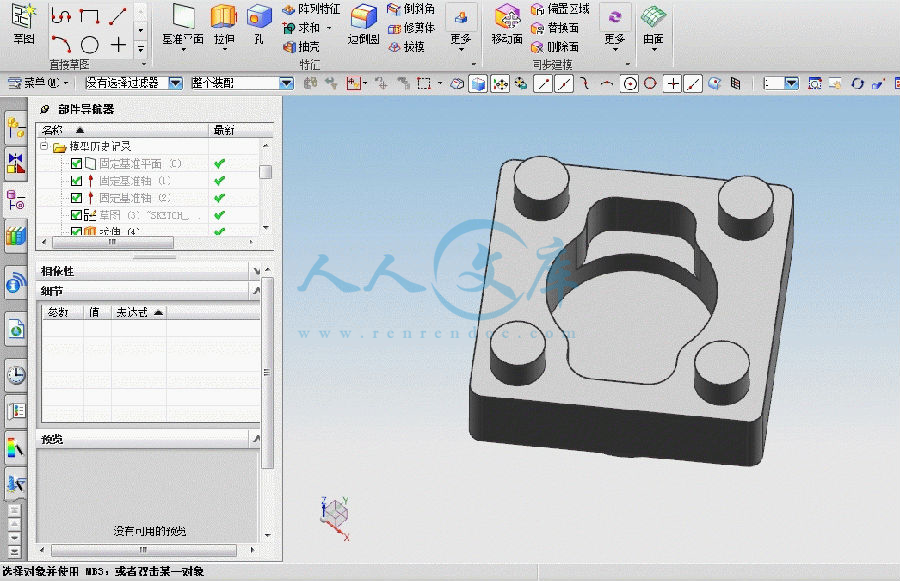Click the preview pane horizontal scrollbar
900x581 pixels.
143,550
